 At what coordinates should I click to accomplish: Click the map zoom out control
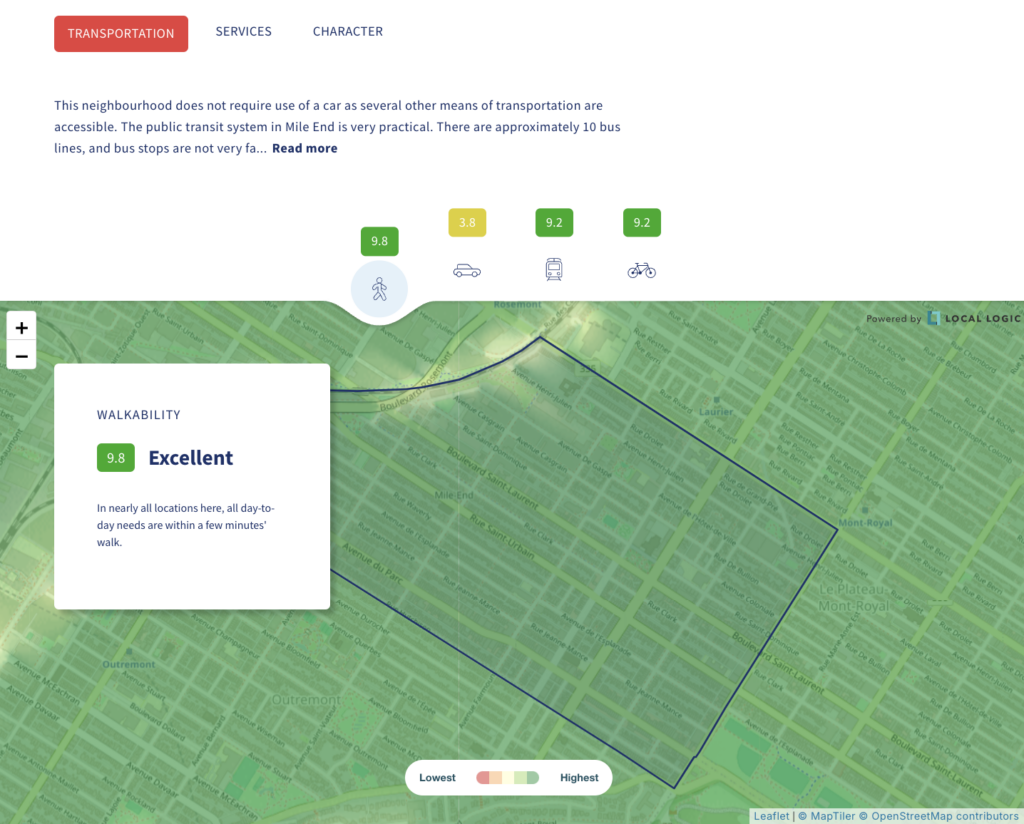point(21,356)
